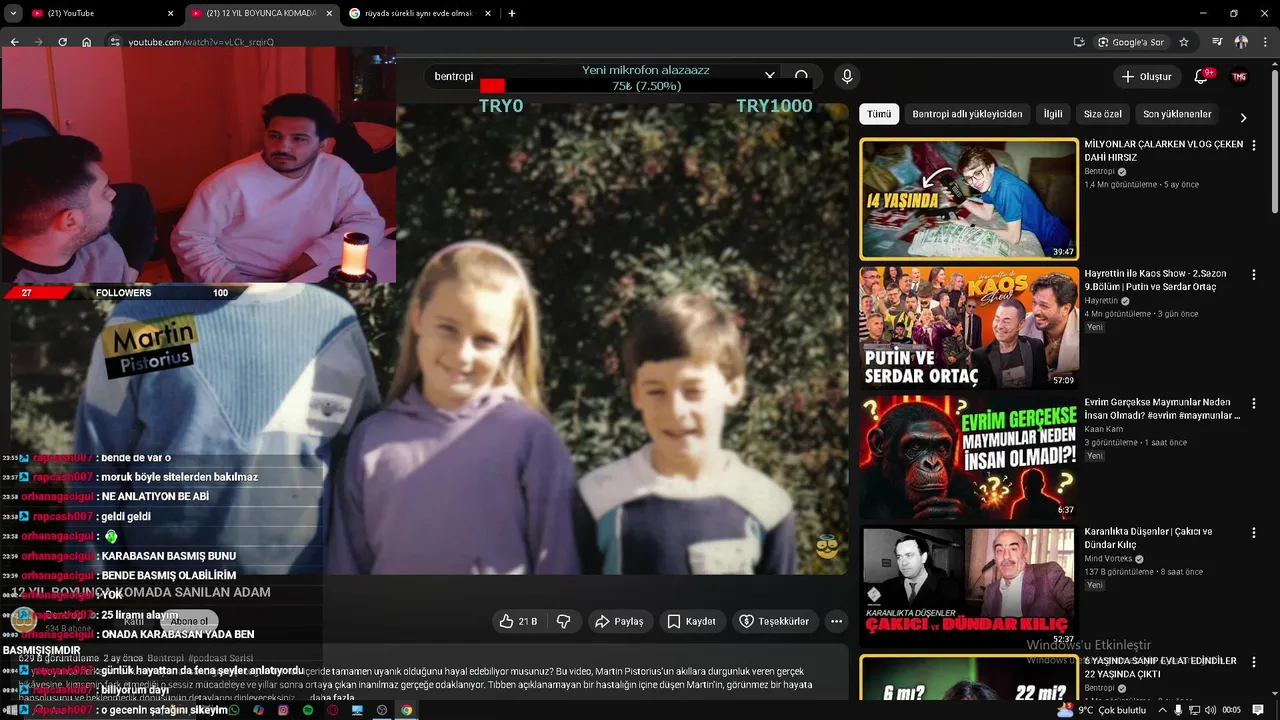
Task: Open more actions three-dot under the video
Action: [x=837, y=621]
